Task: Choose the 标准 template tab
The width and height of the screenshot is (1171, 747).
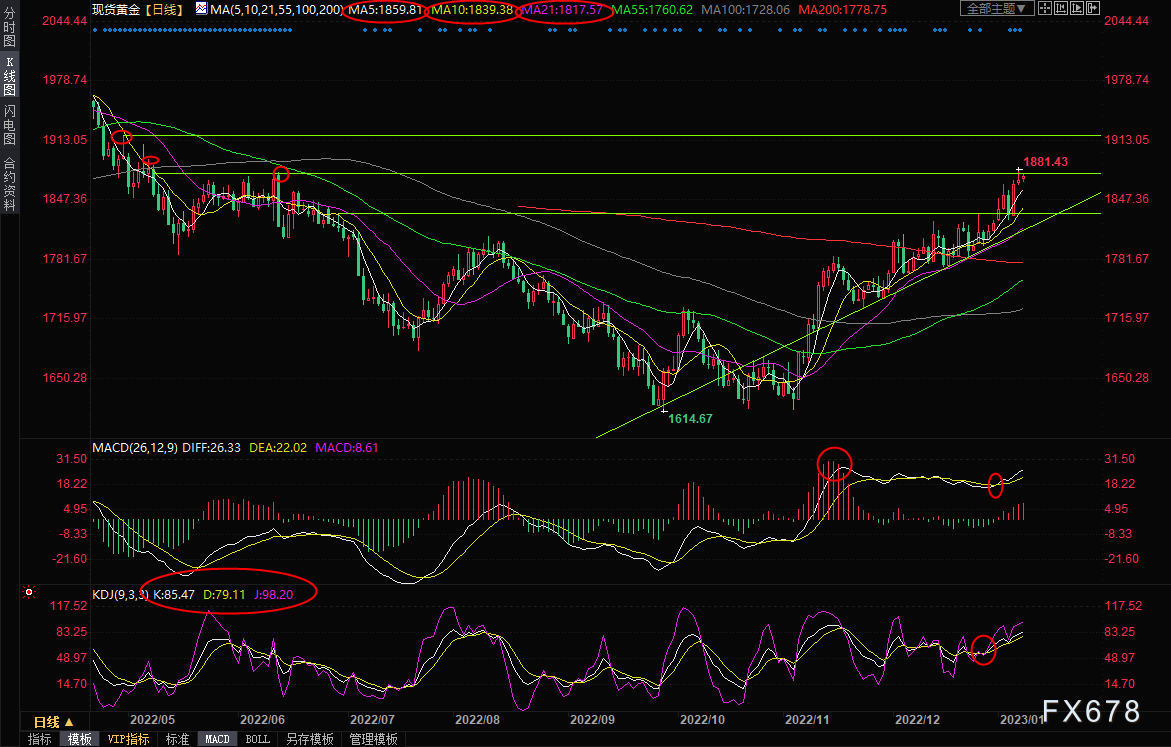Action: tap(177, 739)
